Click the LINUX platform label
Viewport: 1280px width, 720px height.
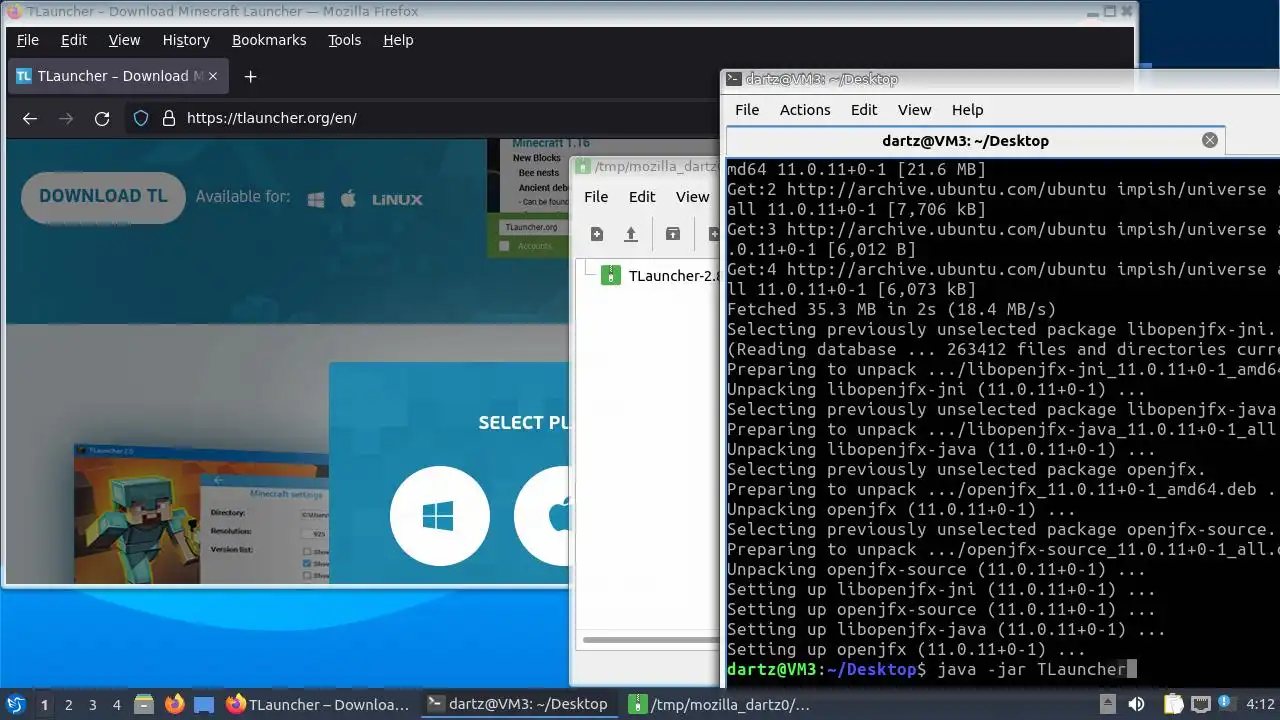coord(397,199)
